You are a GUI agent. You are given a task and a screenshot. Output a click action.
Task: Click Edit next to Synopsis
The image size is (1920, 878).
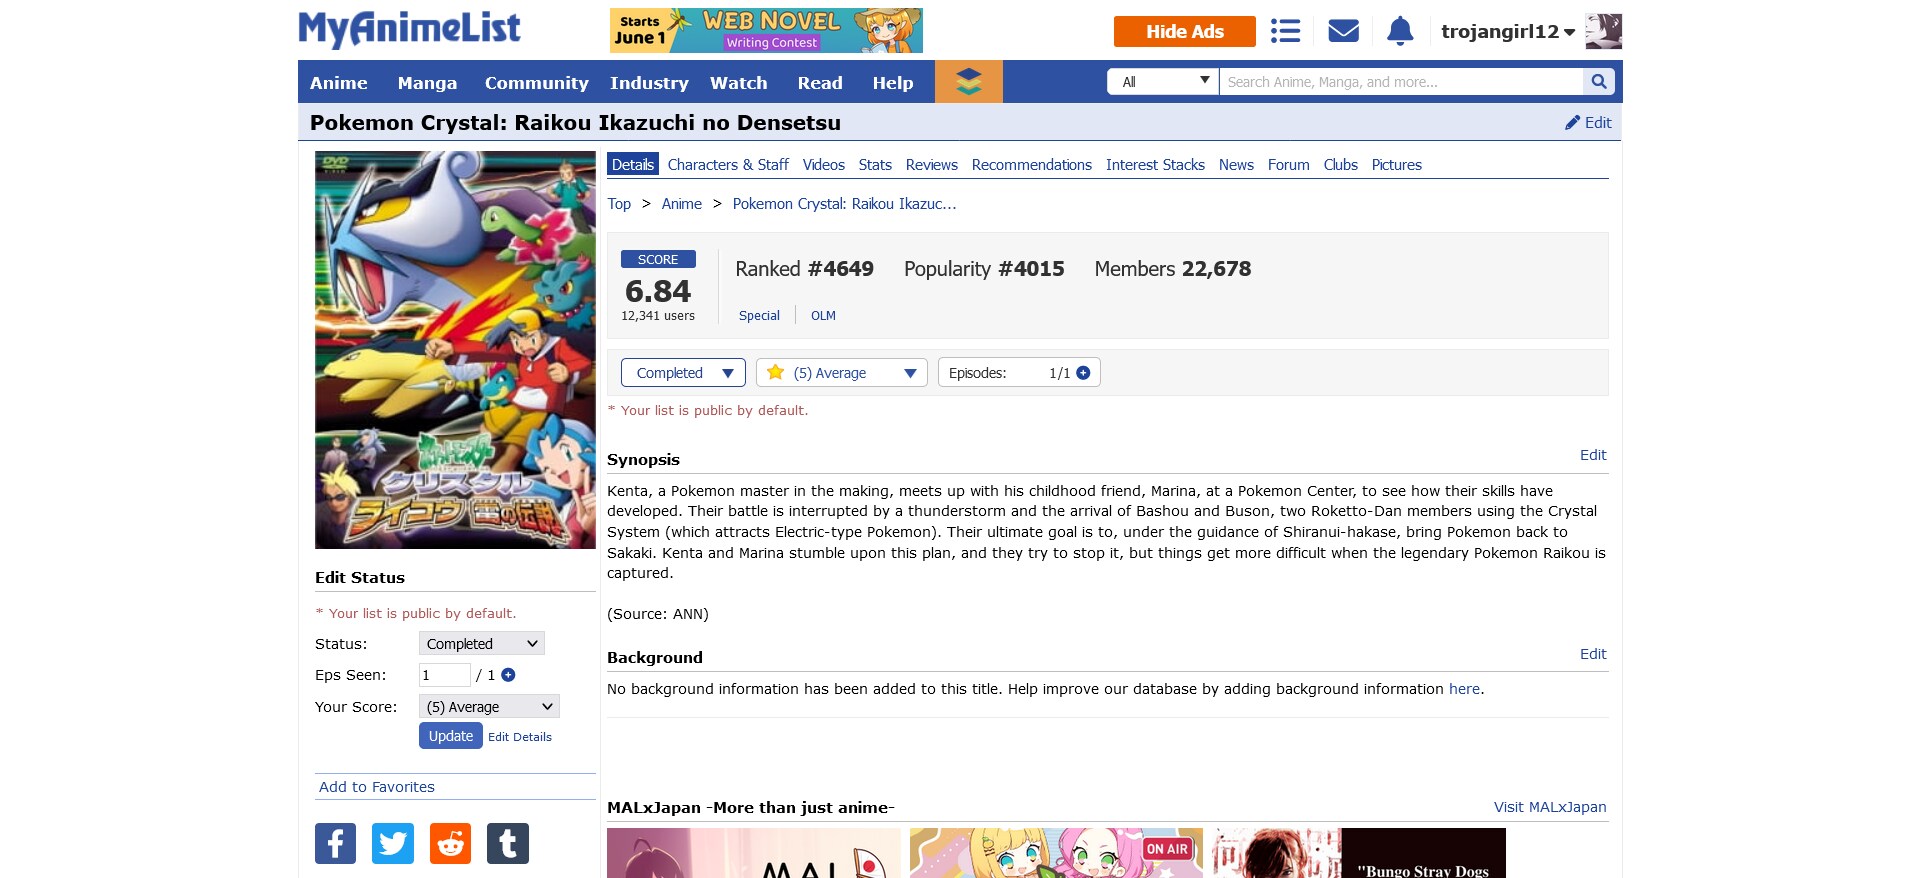coord(1593,455)
